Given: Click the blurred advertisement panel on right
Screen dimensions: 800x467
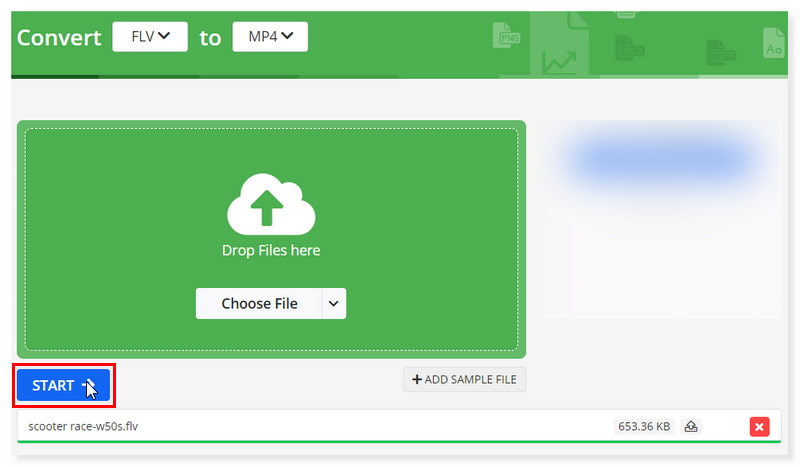Looking at the screenshot, I should [x=660, y=220].
